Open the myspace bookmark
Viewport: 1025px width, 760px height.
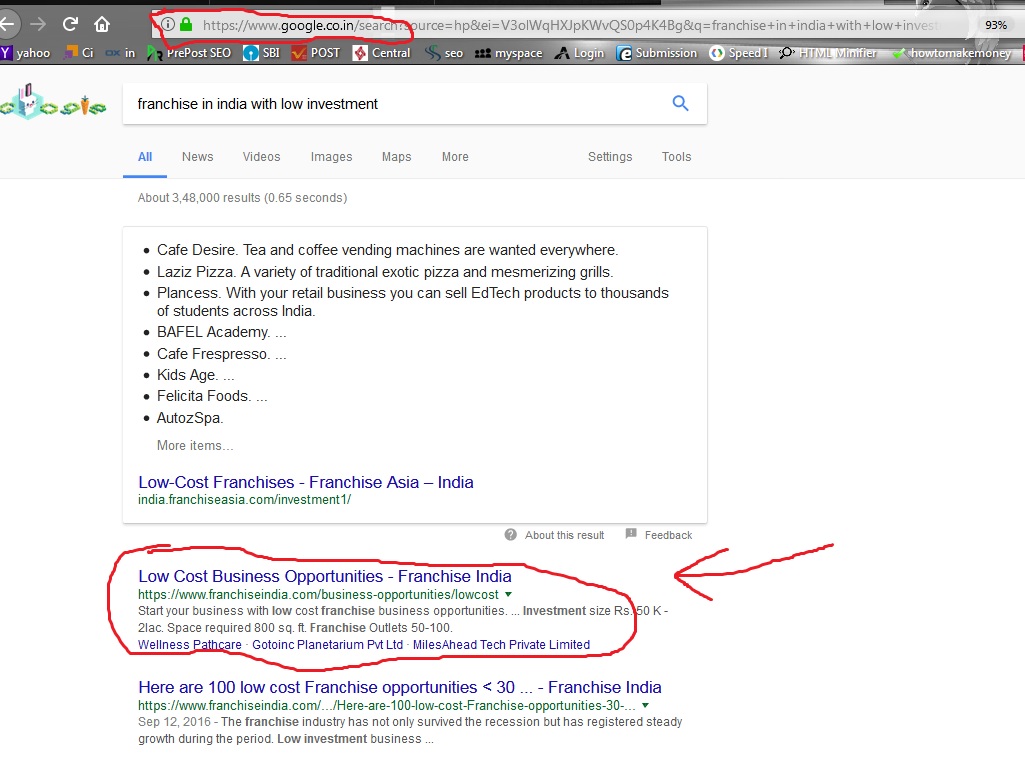pos(509,52)
